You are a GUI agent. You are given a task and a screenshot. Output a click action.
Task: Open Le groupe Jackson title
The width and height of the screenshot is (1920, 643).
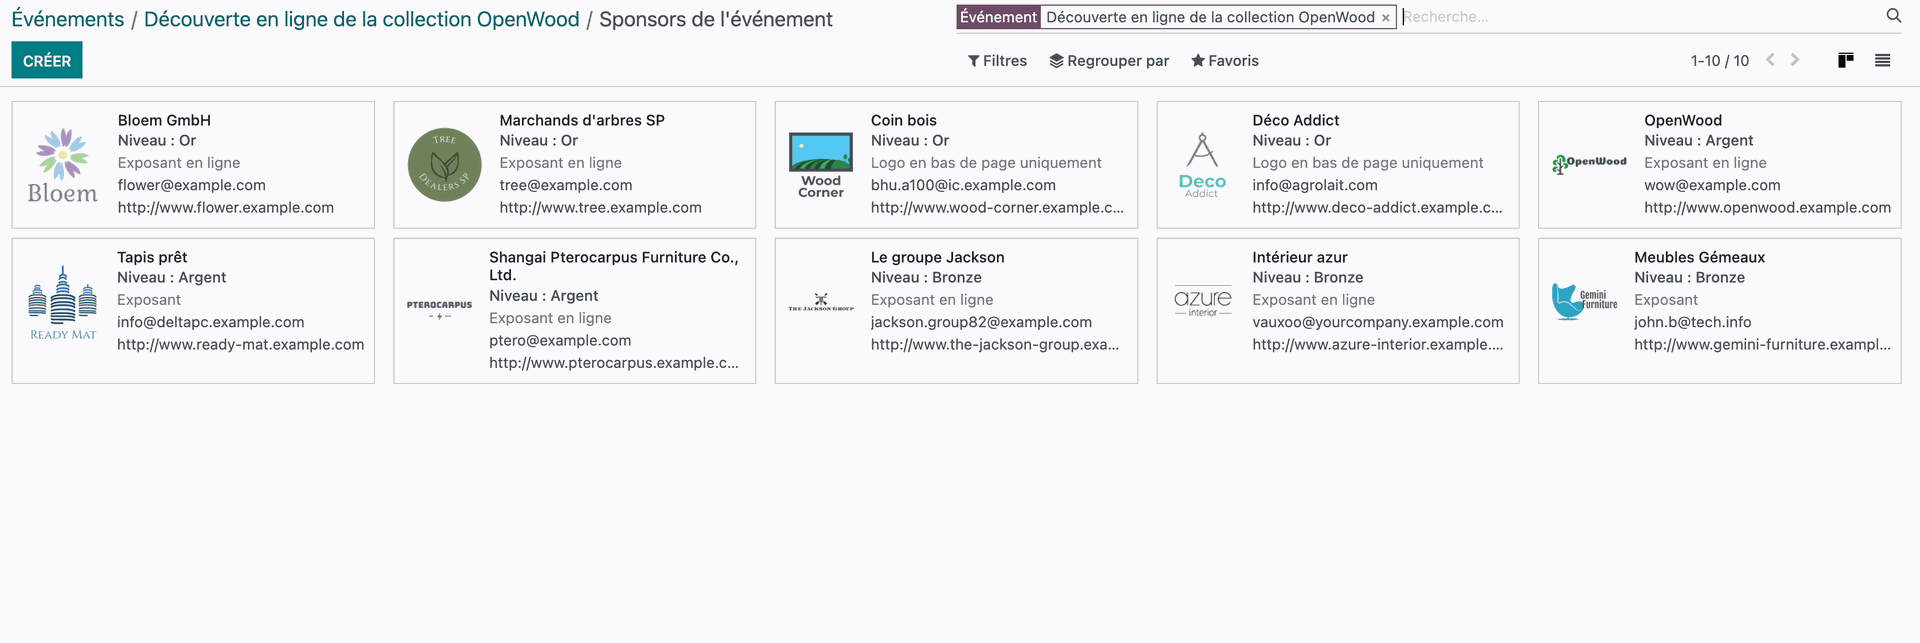coord(938,257)
